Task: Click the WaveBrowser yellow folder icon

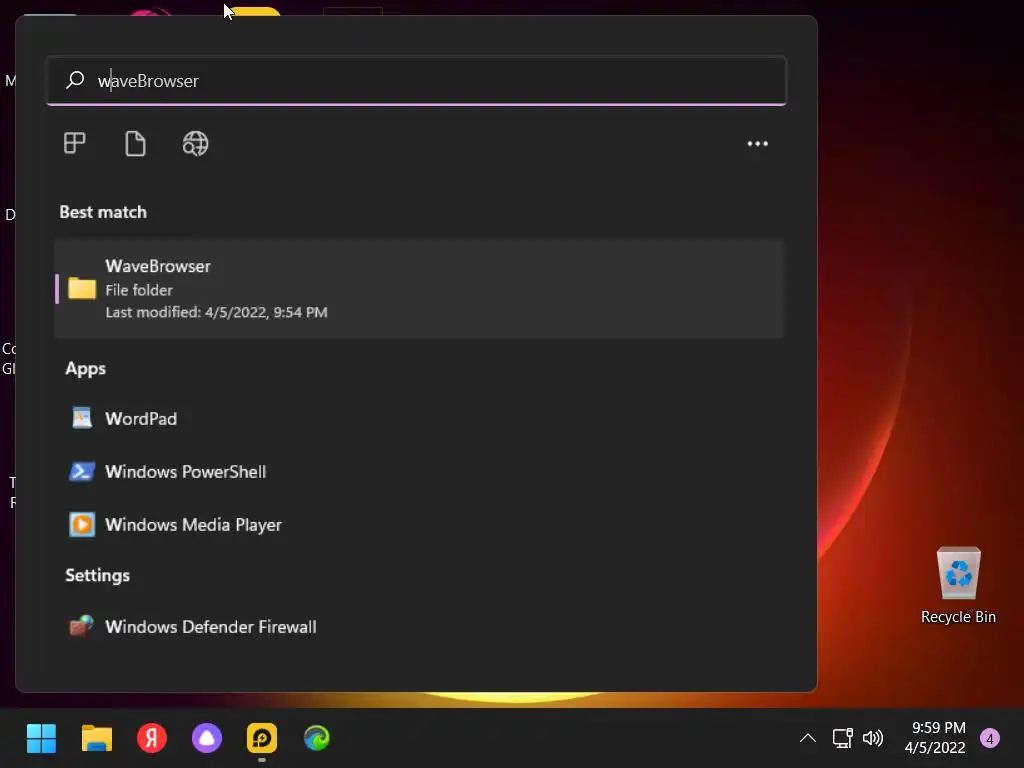Action: [x=82, y=287]
